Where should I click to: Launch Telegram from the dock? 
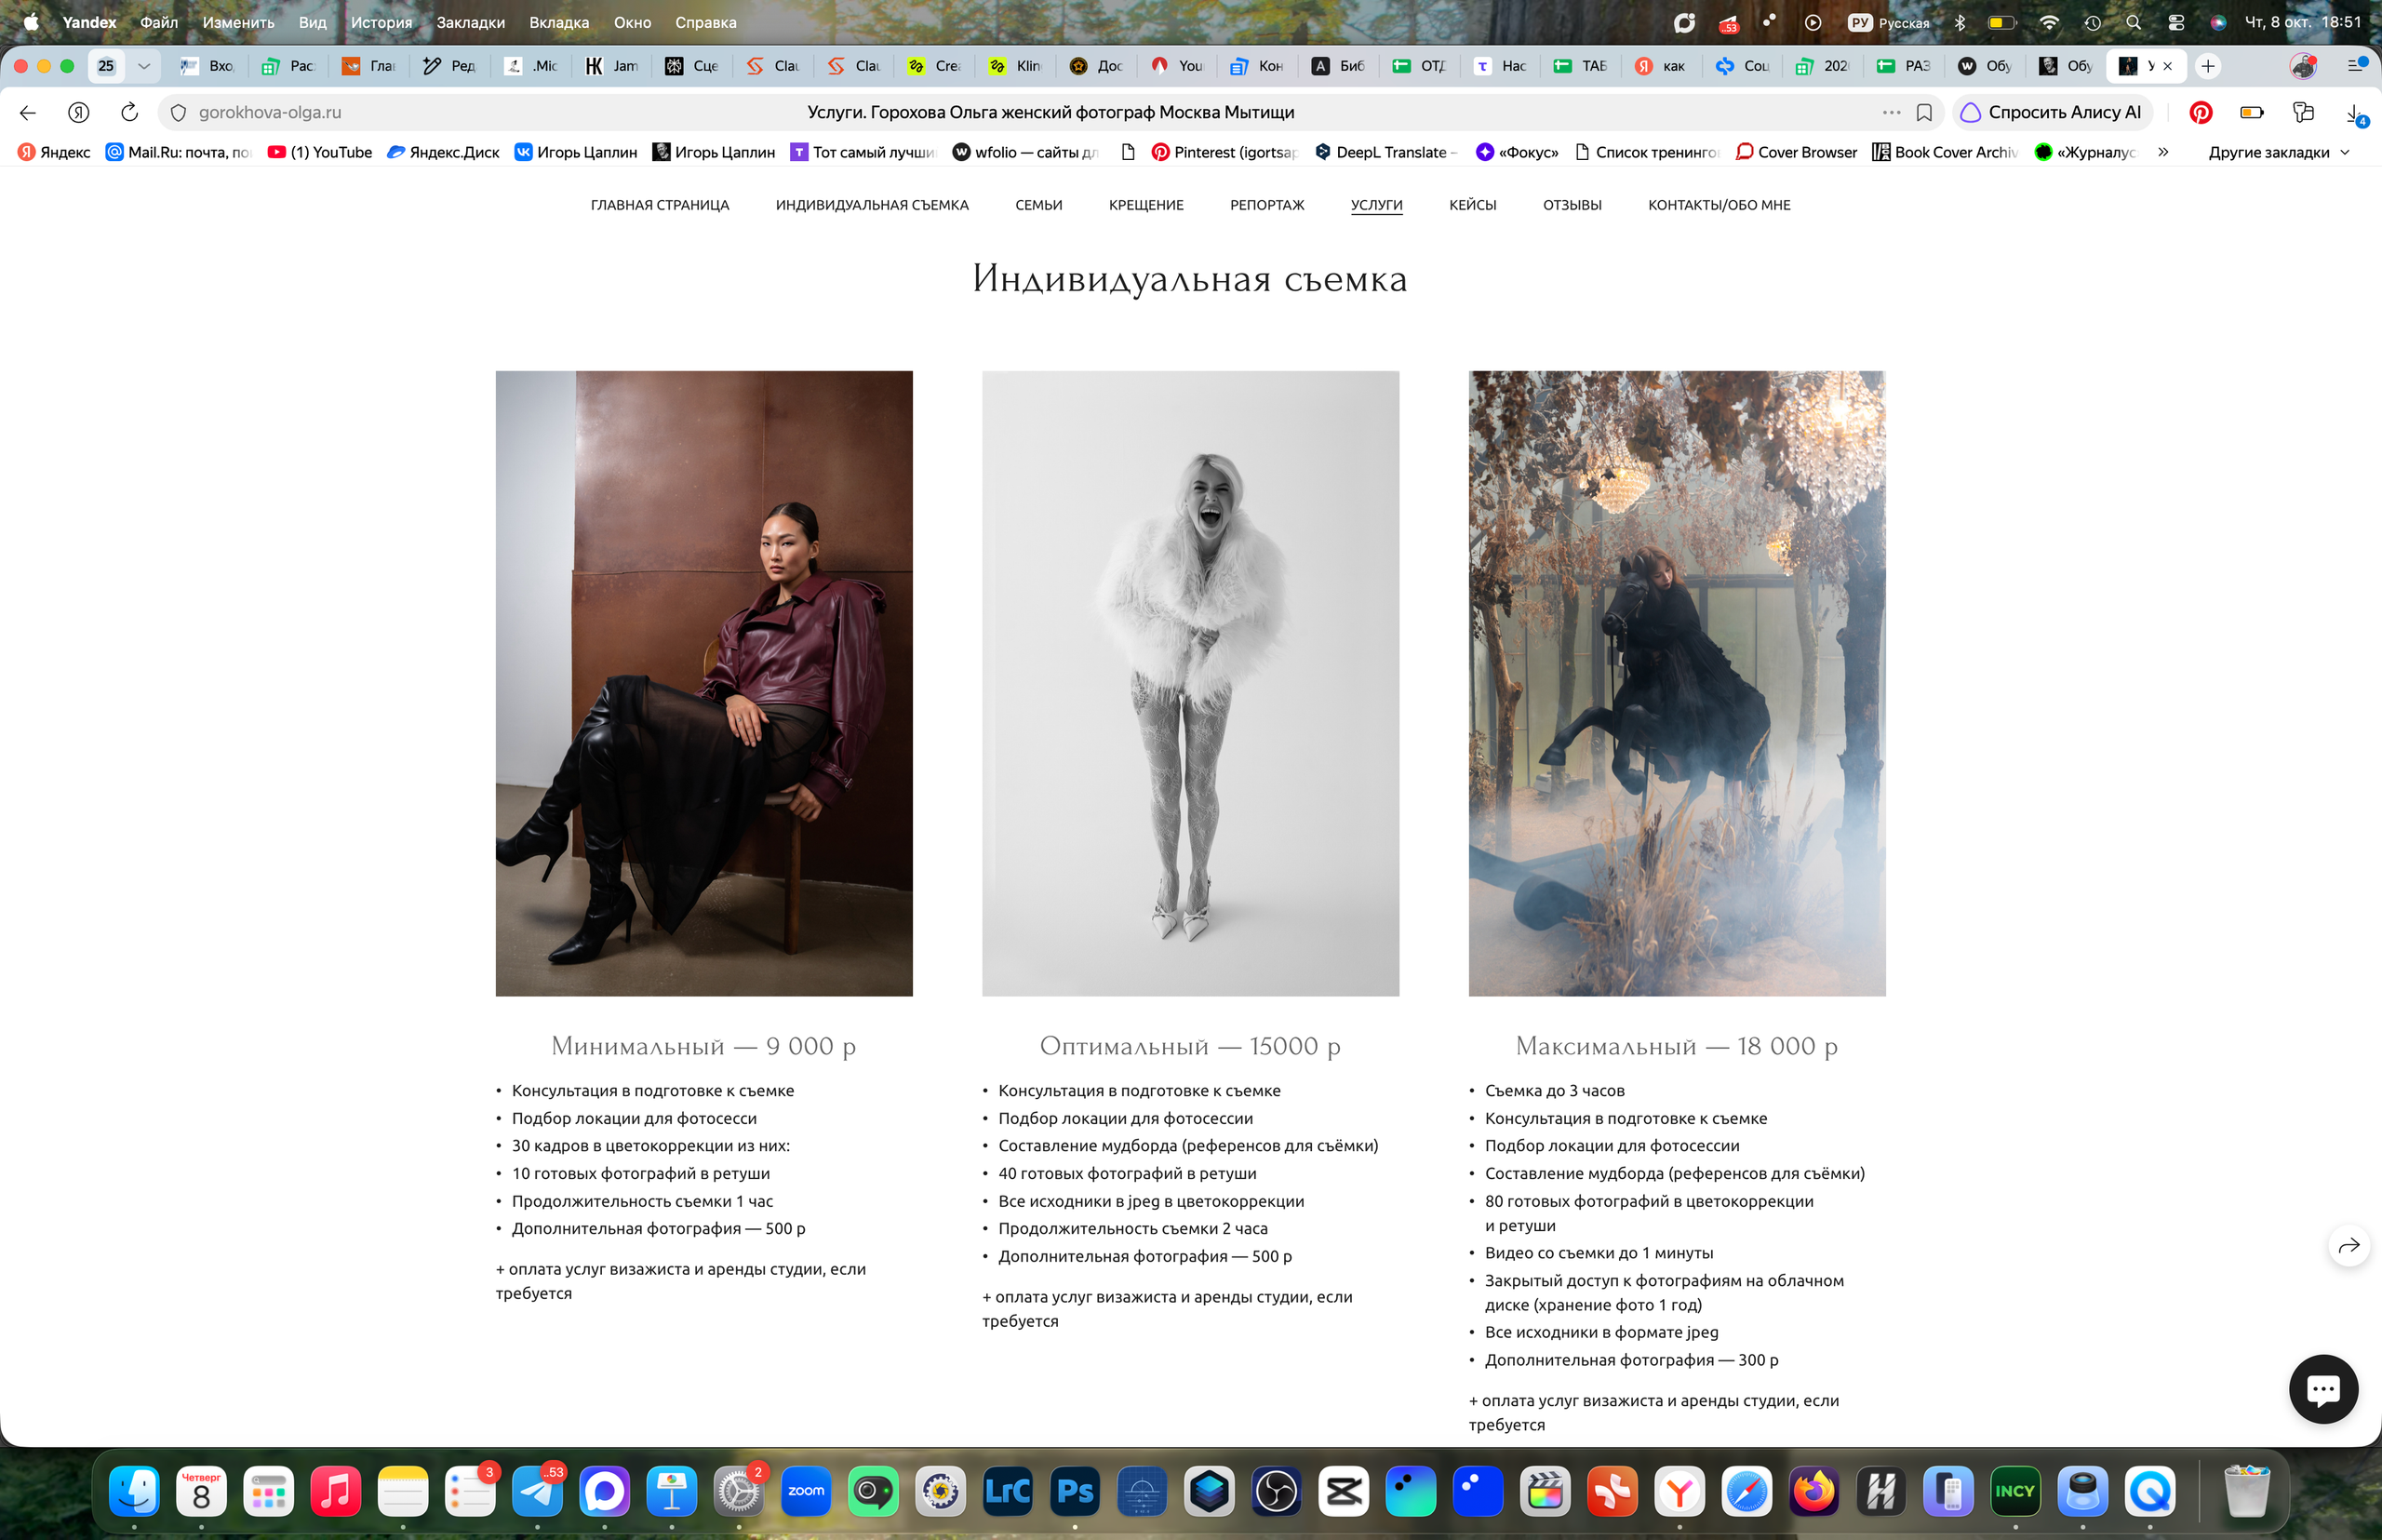tap(538, 1491)
